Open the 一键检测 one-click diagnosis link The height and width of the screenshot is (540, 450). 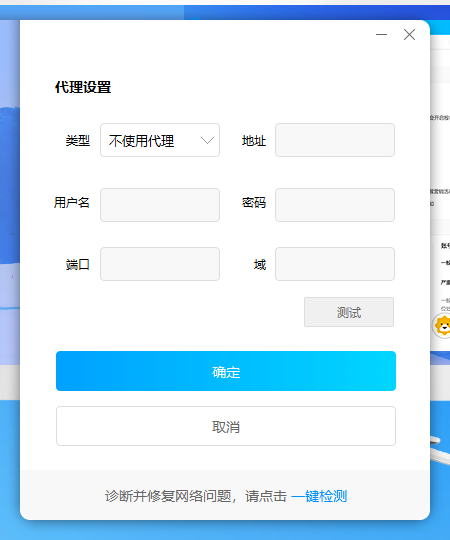319,496
